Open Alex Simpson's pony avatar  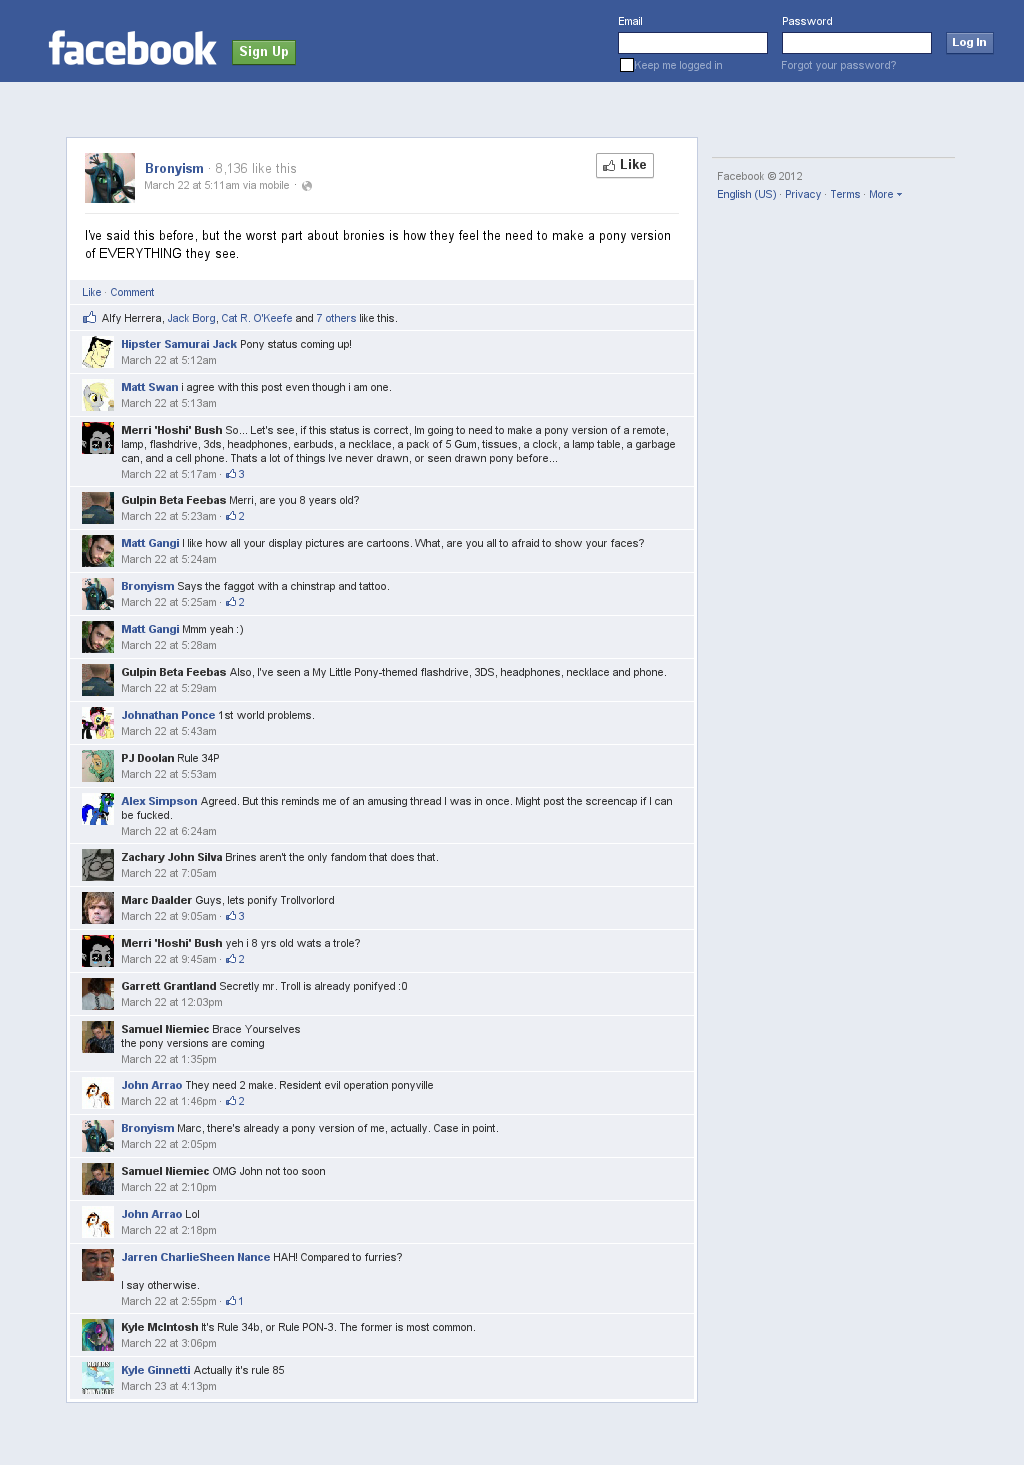98,809
